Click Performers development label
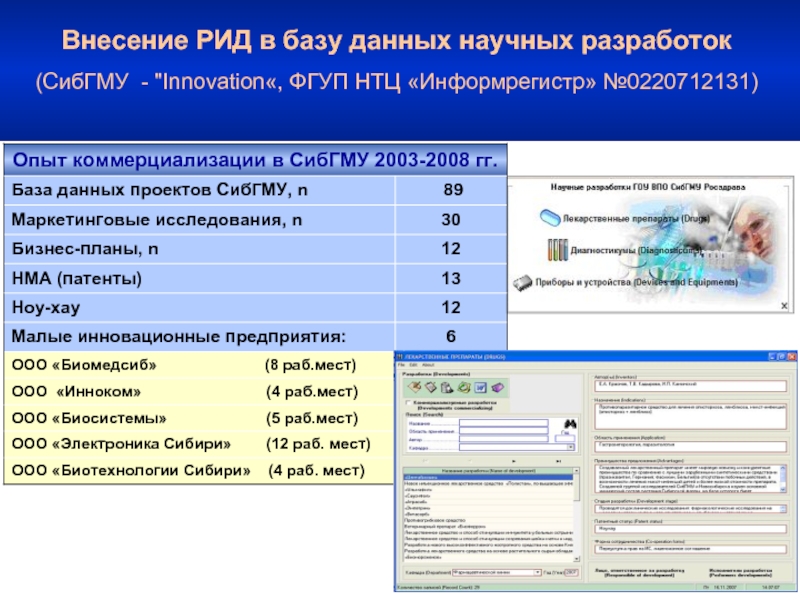The width and height of the screenshot is (800, 600). tap(740, 572)
